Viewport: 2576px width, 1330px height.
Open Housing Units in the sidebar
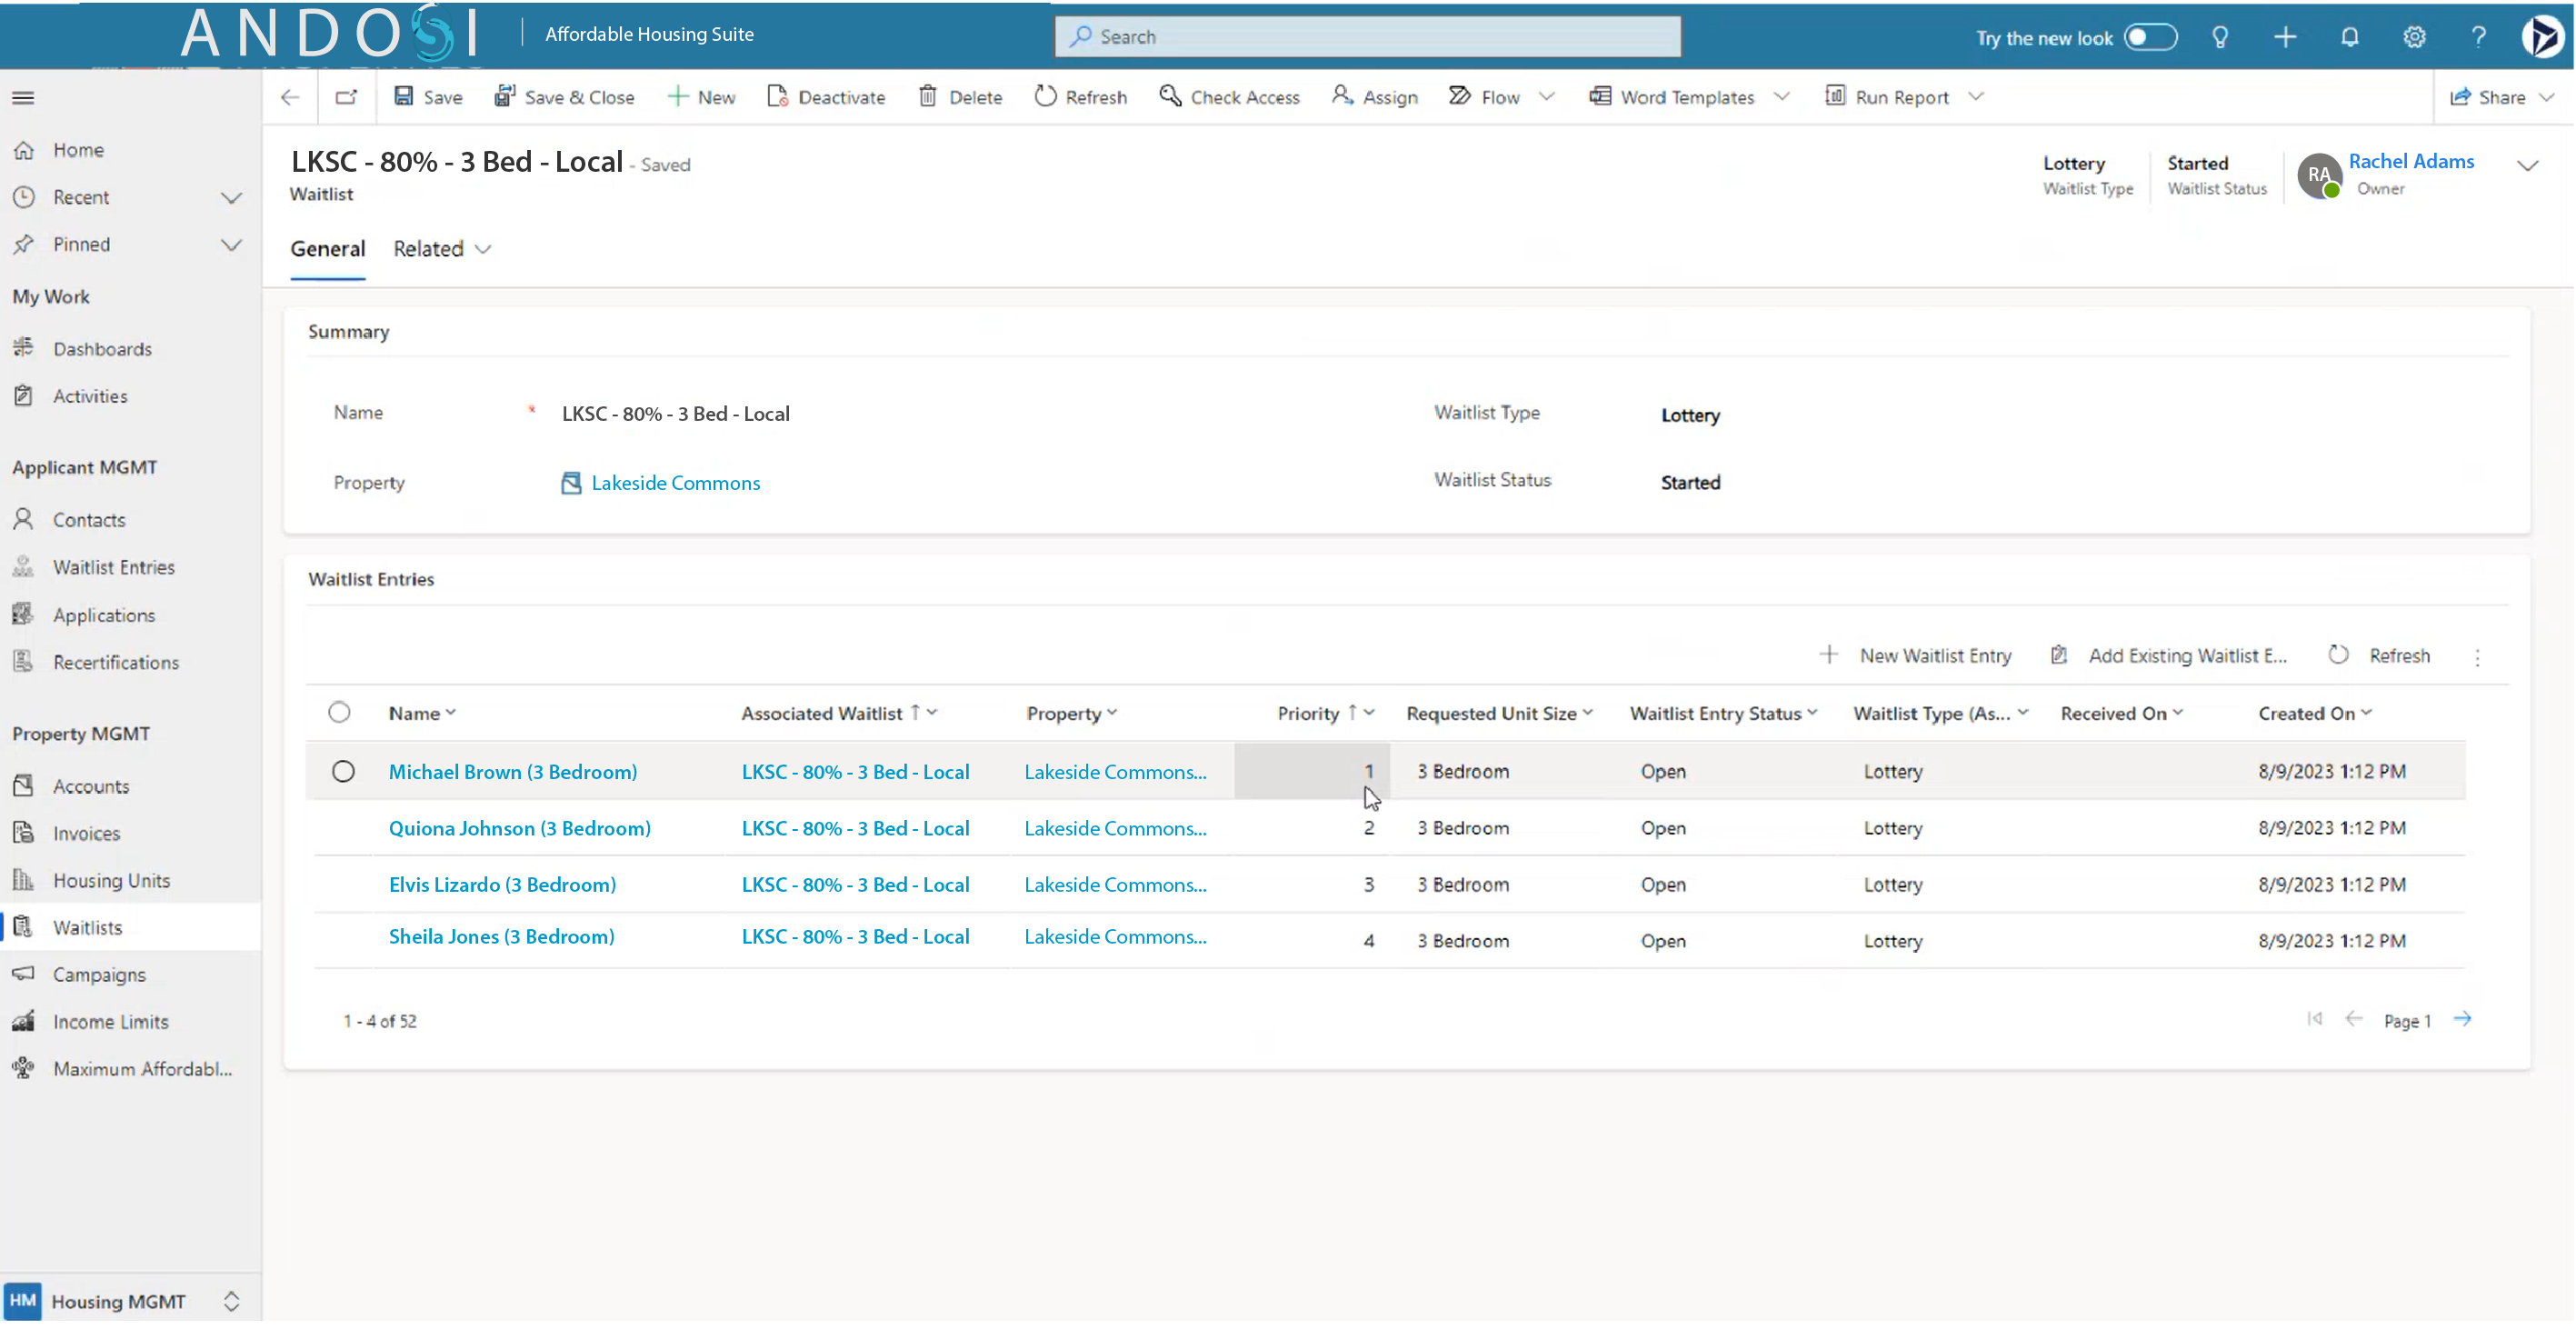tap(111, 881)
